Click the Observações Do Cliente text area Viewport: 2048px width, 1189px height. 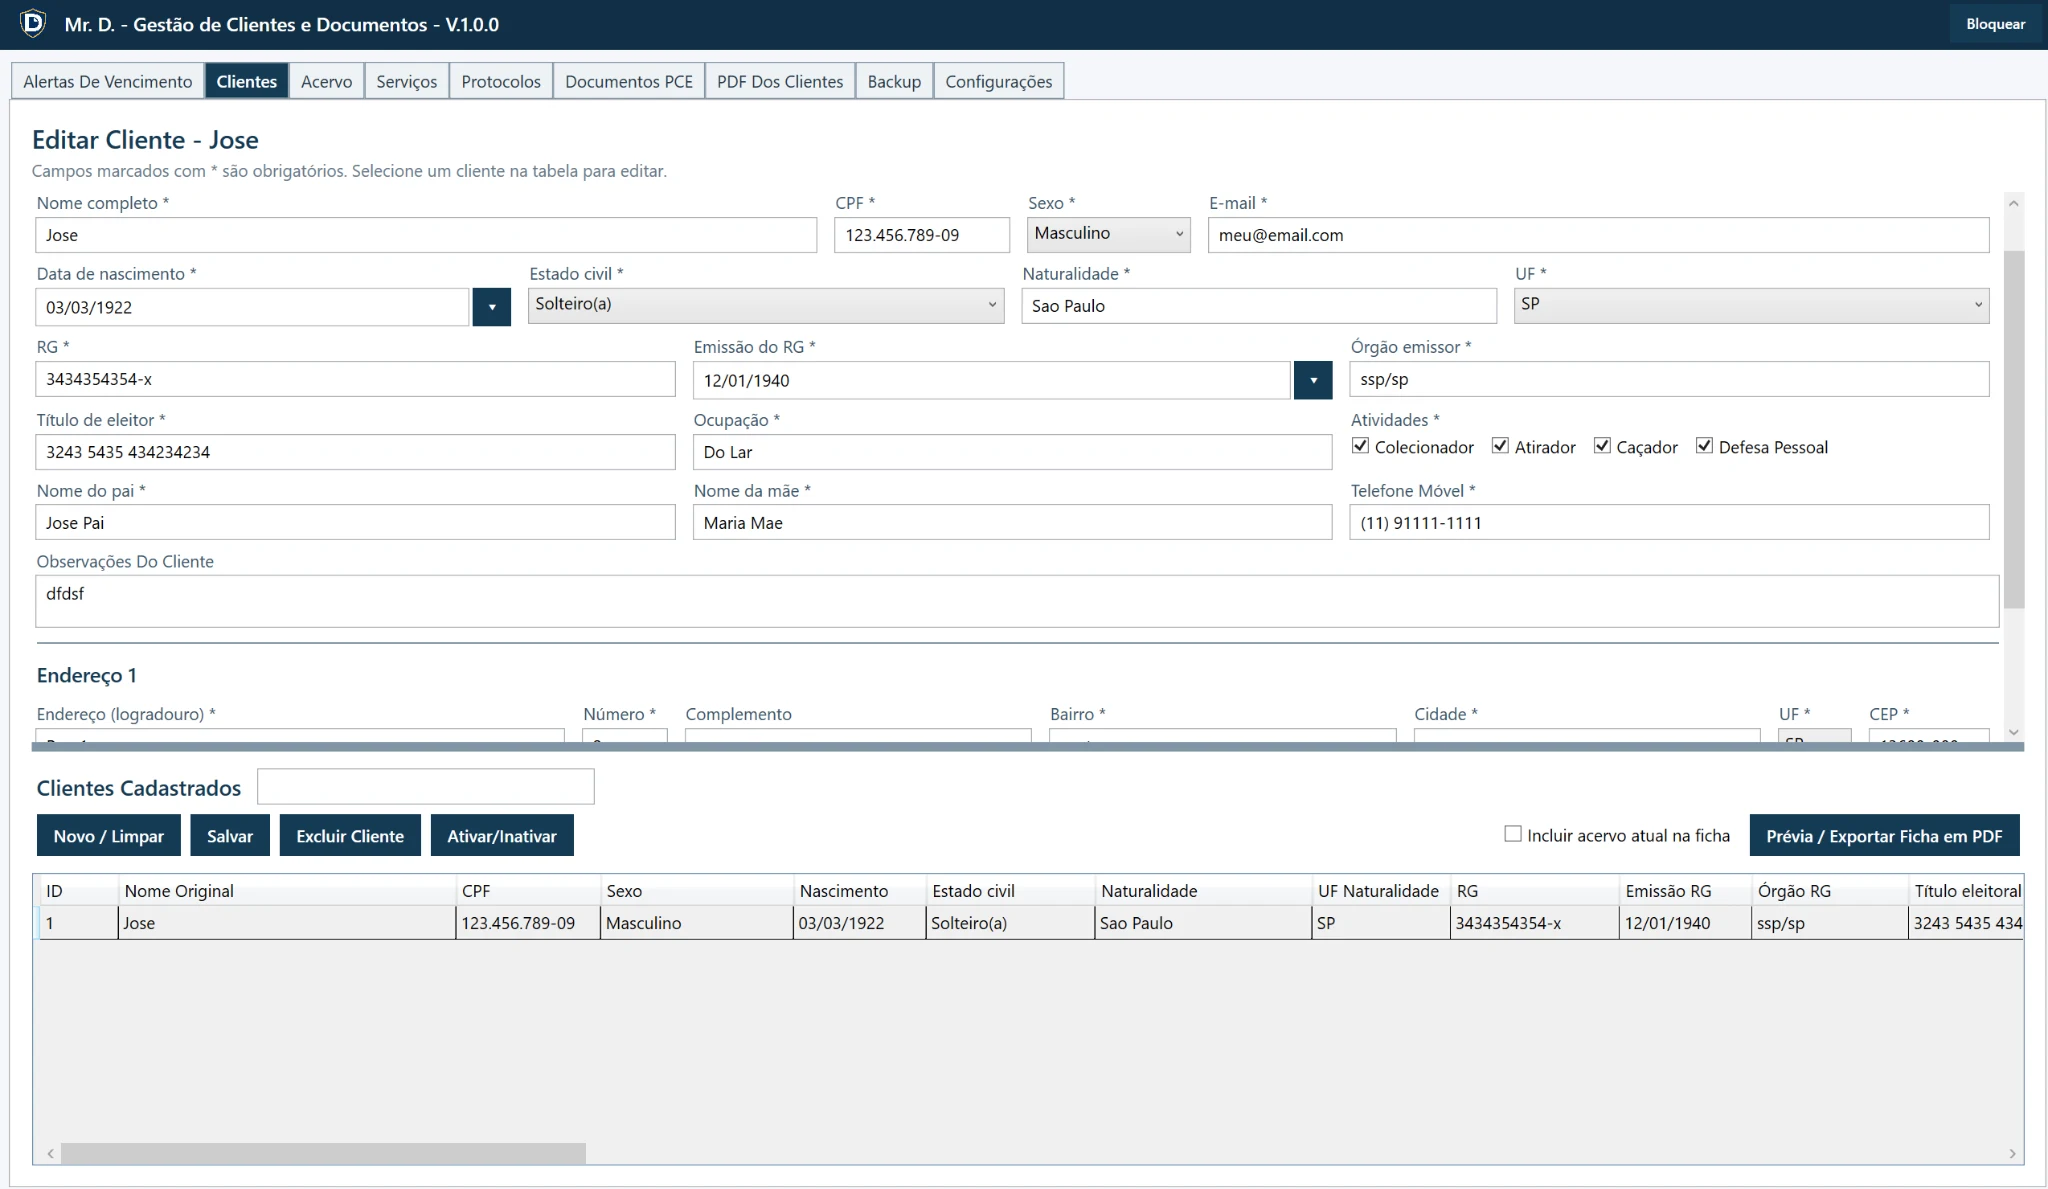pyautogui.click(x=1017, y=601)
